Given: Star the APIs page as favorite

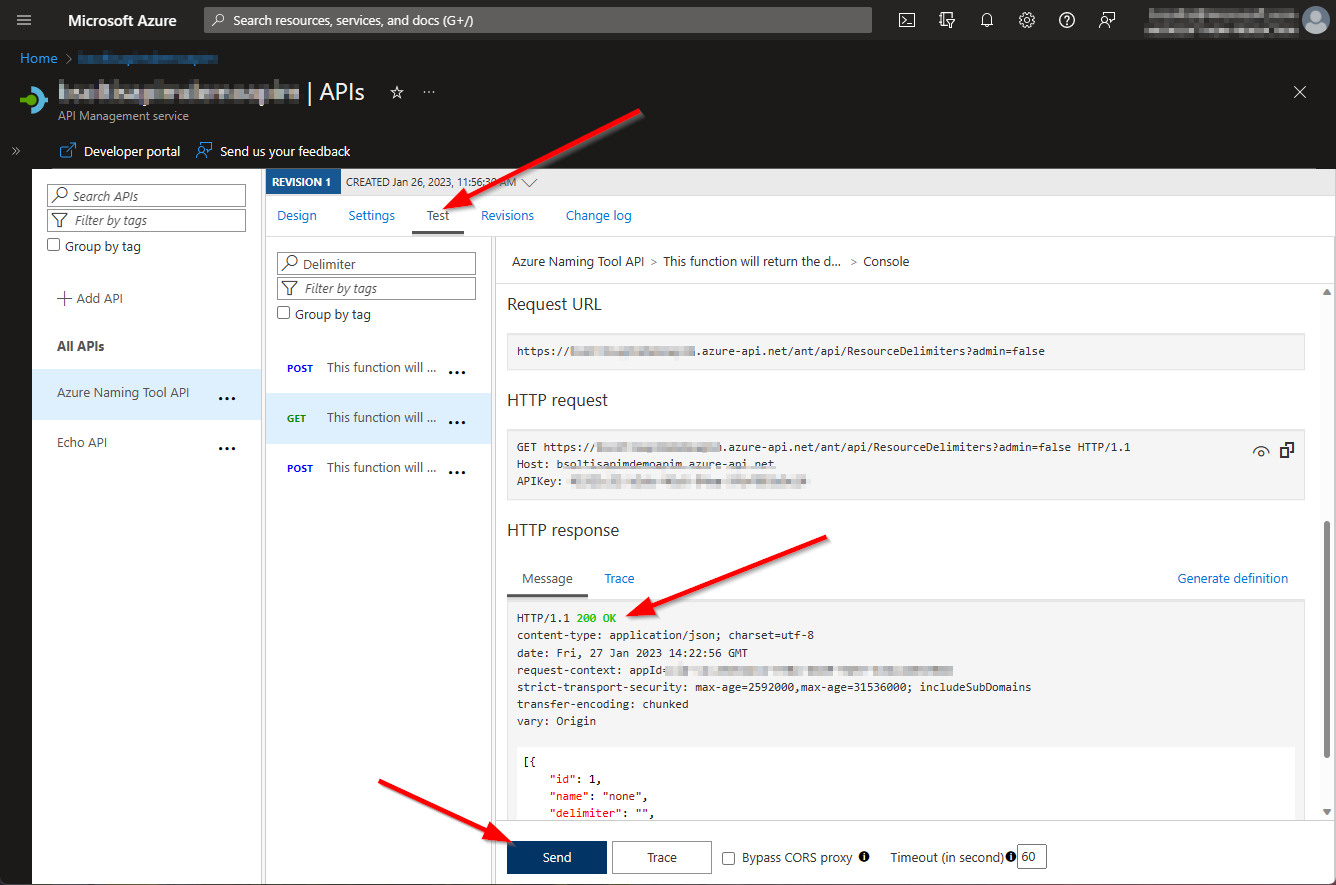Looking at the screenshot, I should pyautogui.click(x=396, y=92).
